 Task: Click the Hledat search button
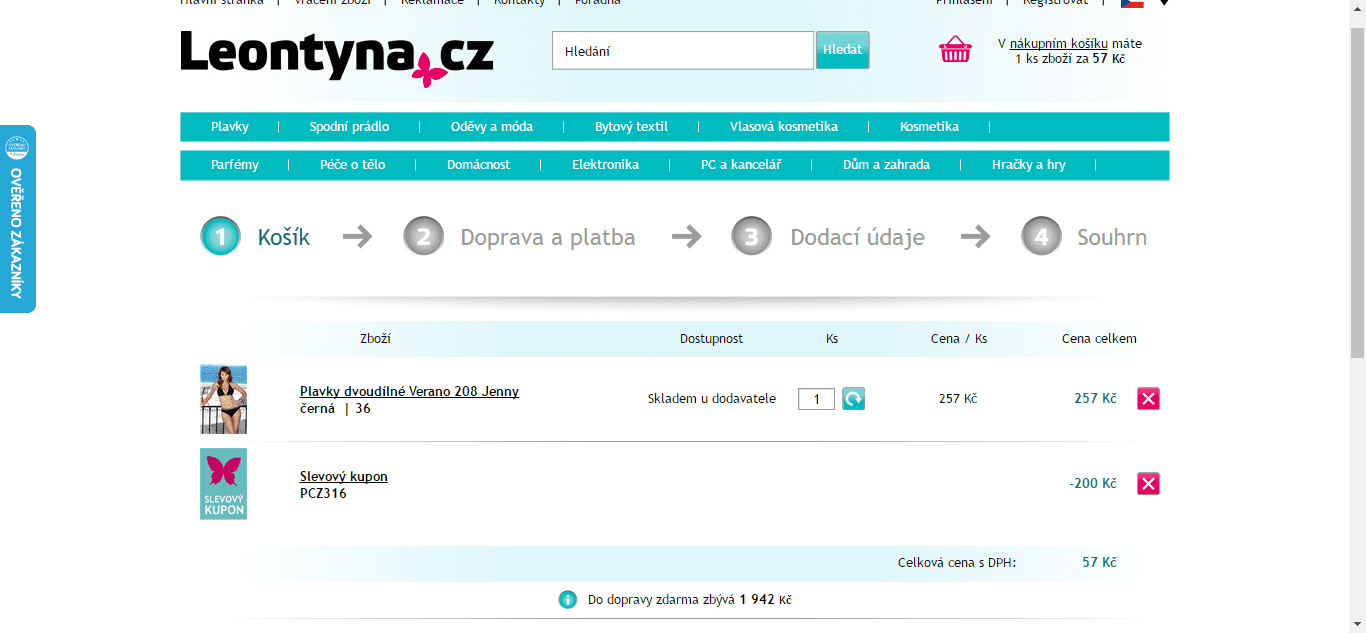pyautogui.click(x=842, y=50)
